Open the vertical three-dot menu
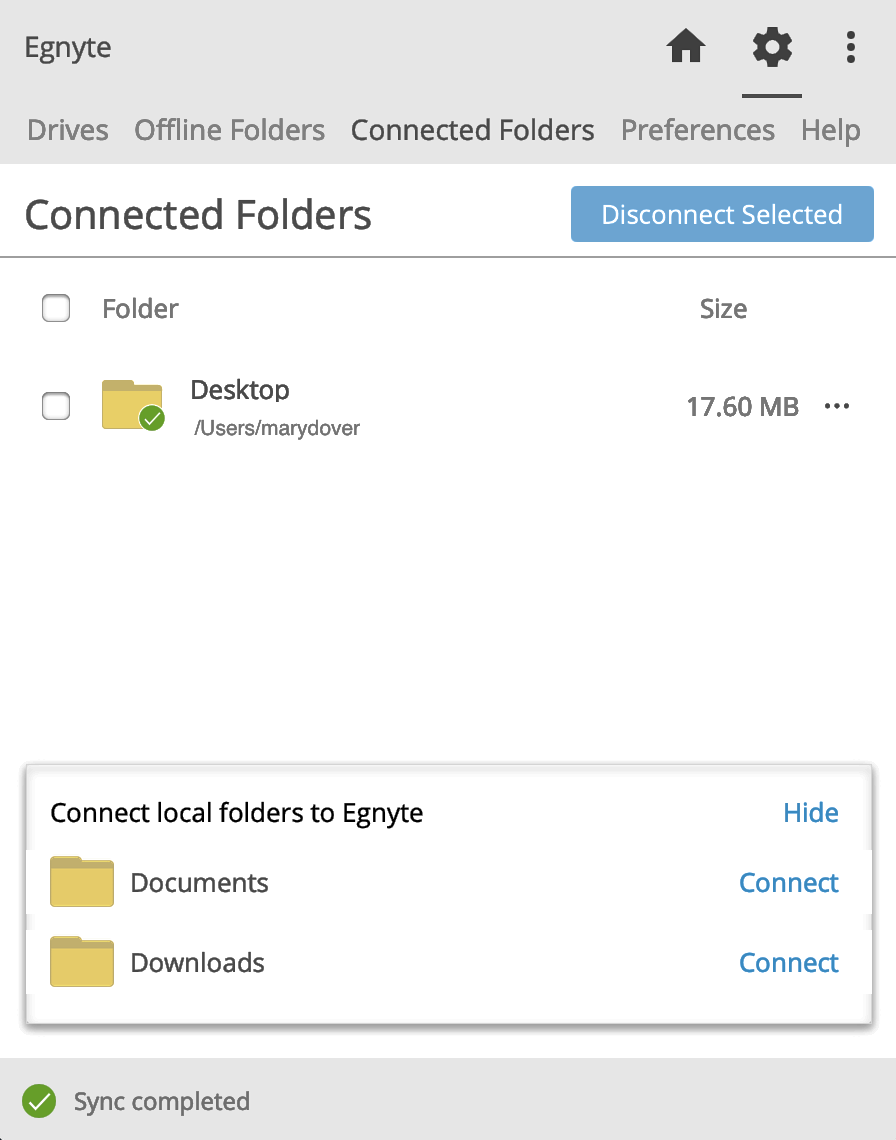Image resolution: width=896 pixels, height=1140 pixels. click(850, 47)
